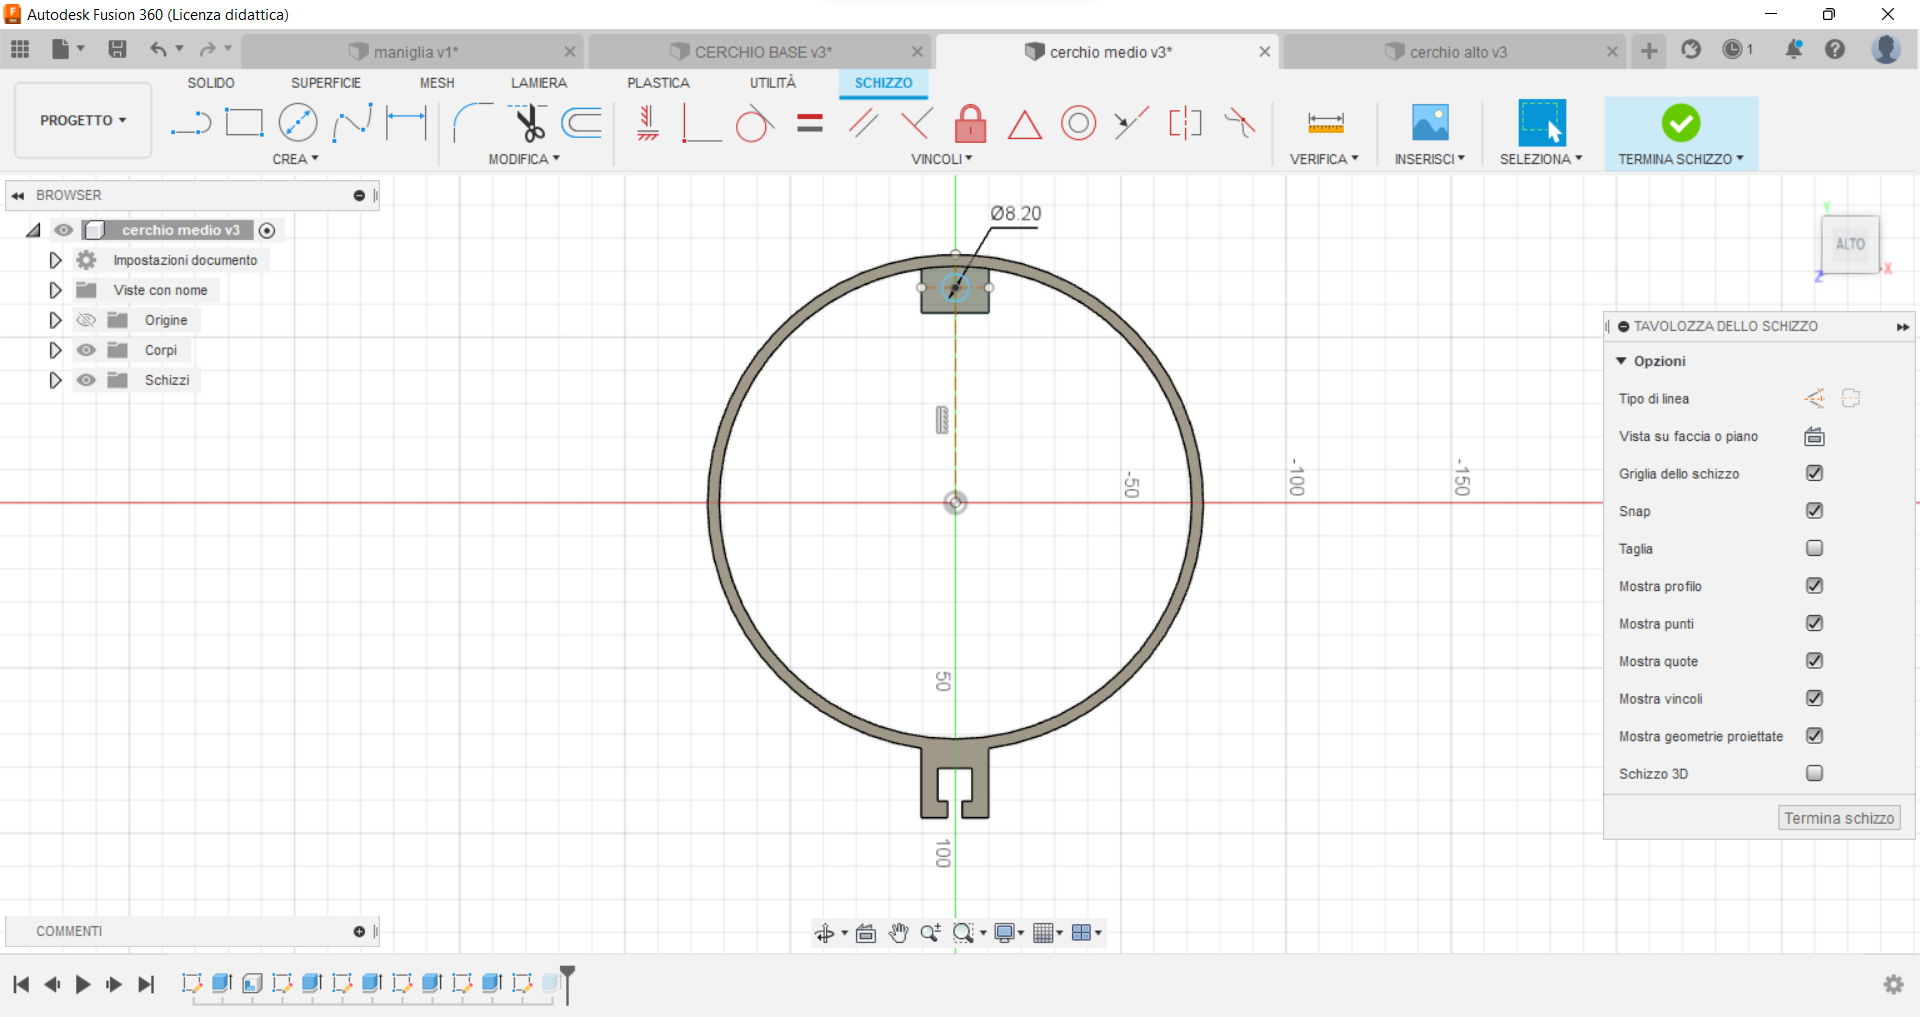Open the Vincoli dropdown menu
1920x1017 pixels.
coord(940,158)
